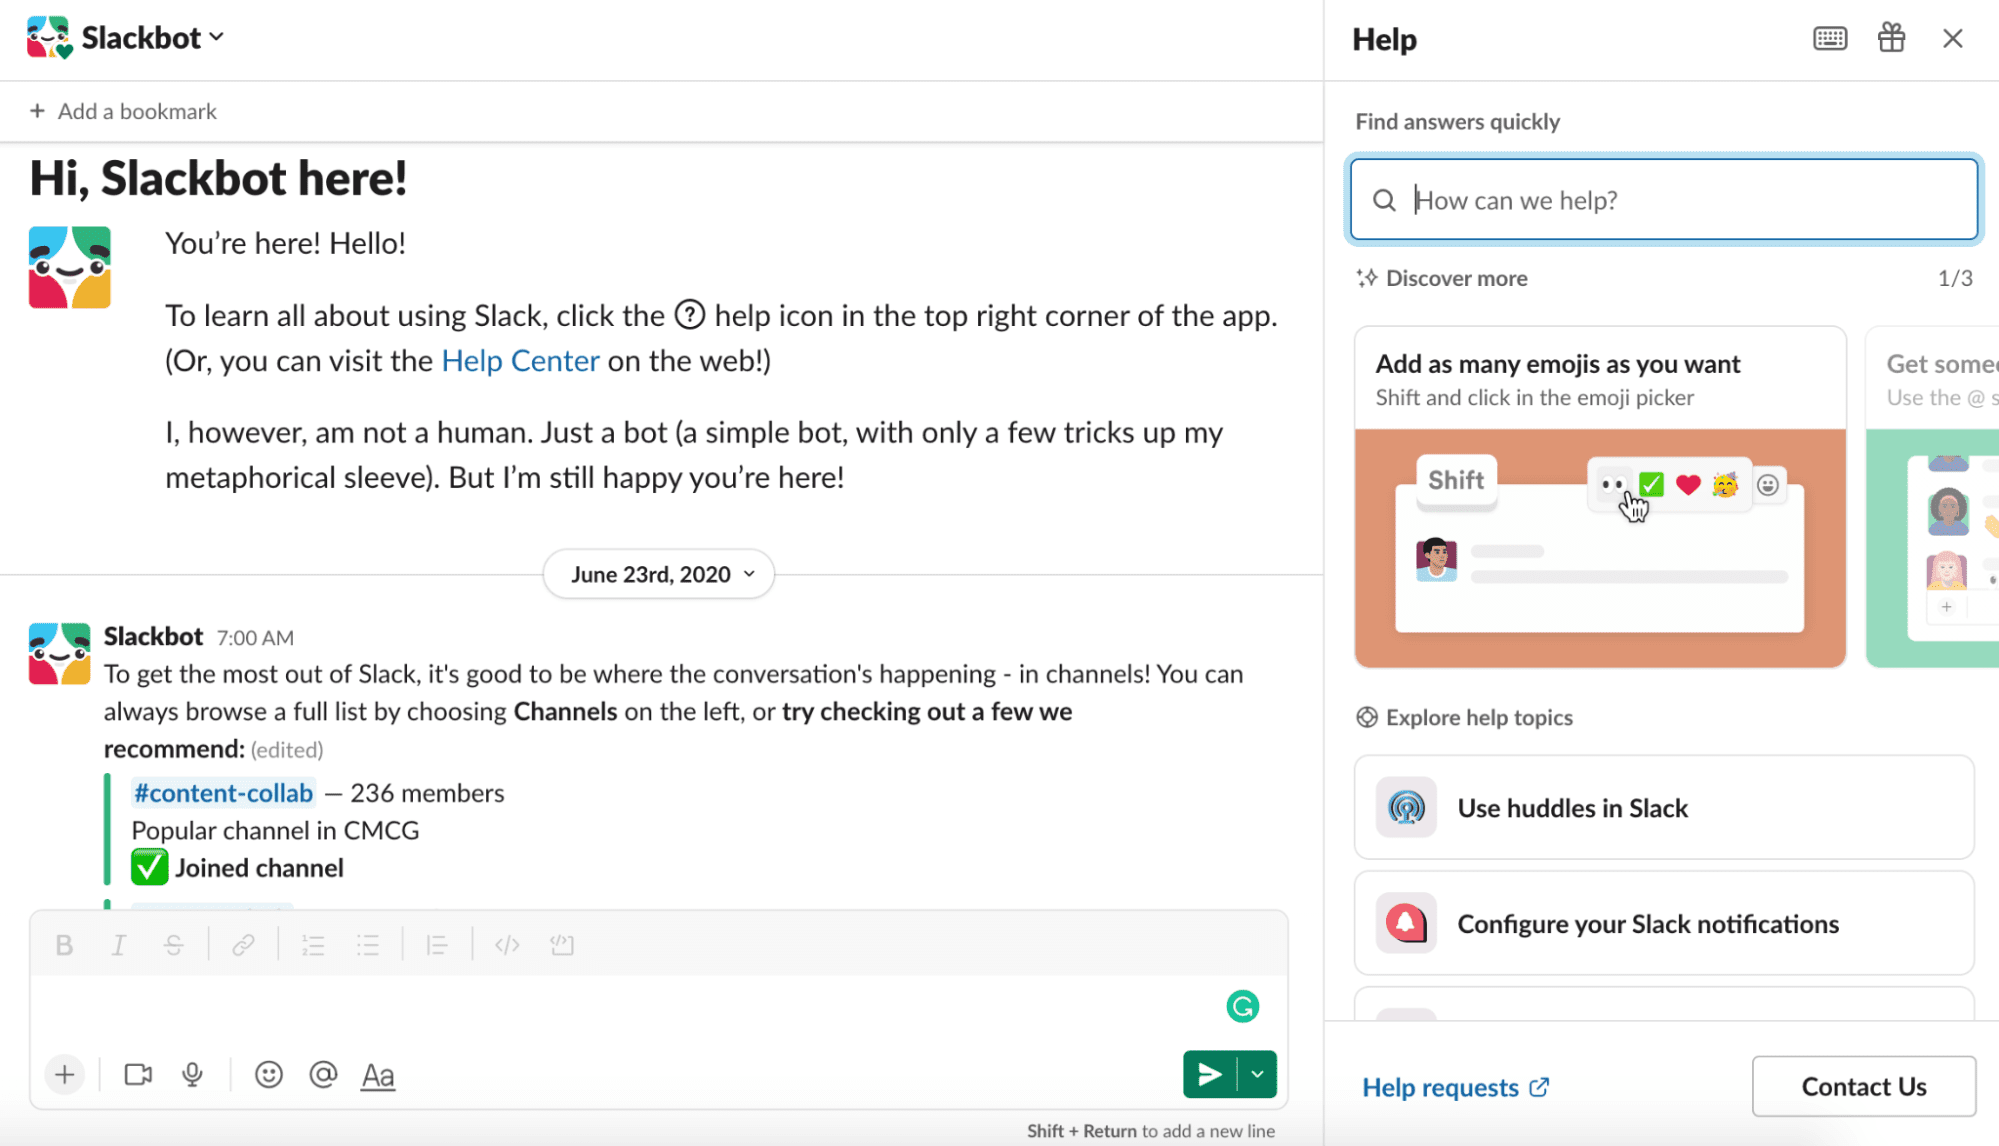Click the blockquote icon
The height and width of the screenshot is (1146, 1999).
(x=437, y=945)
